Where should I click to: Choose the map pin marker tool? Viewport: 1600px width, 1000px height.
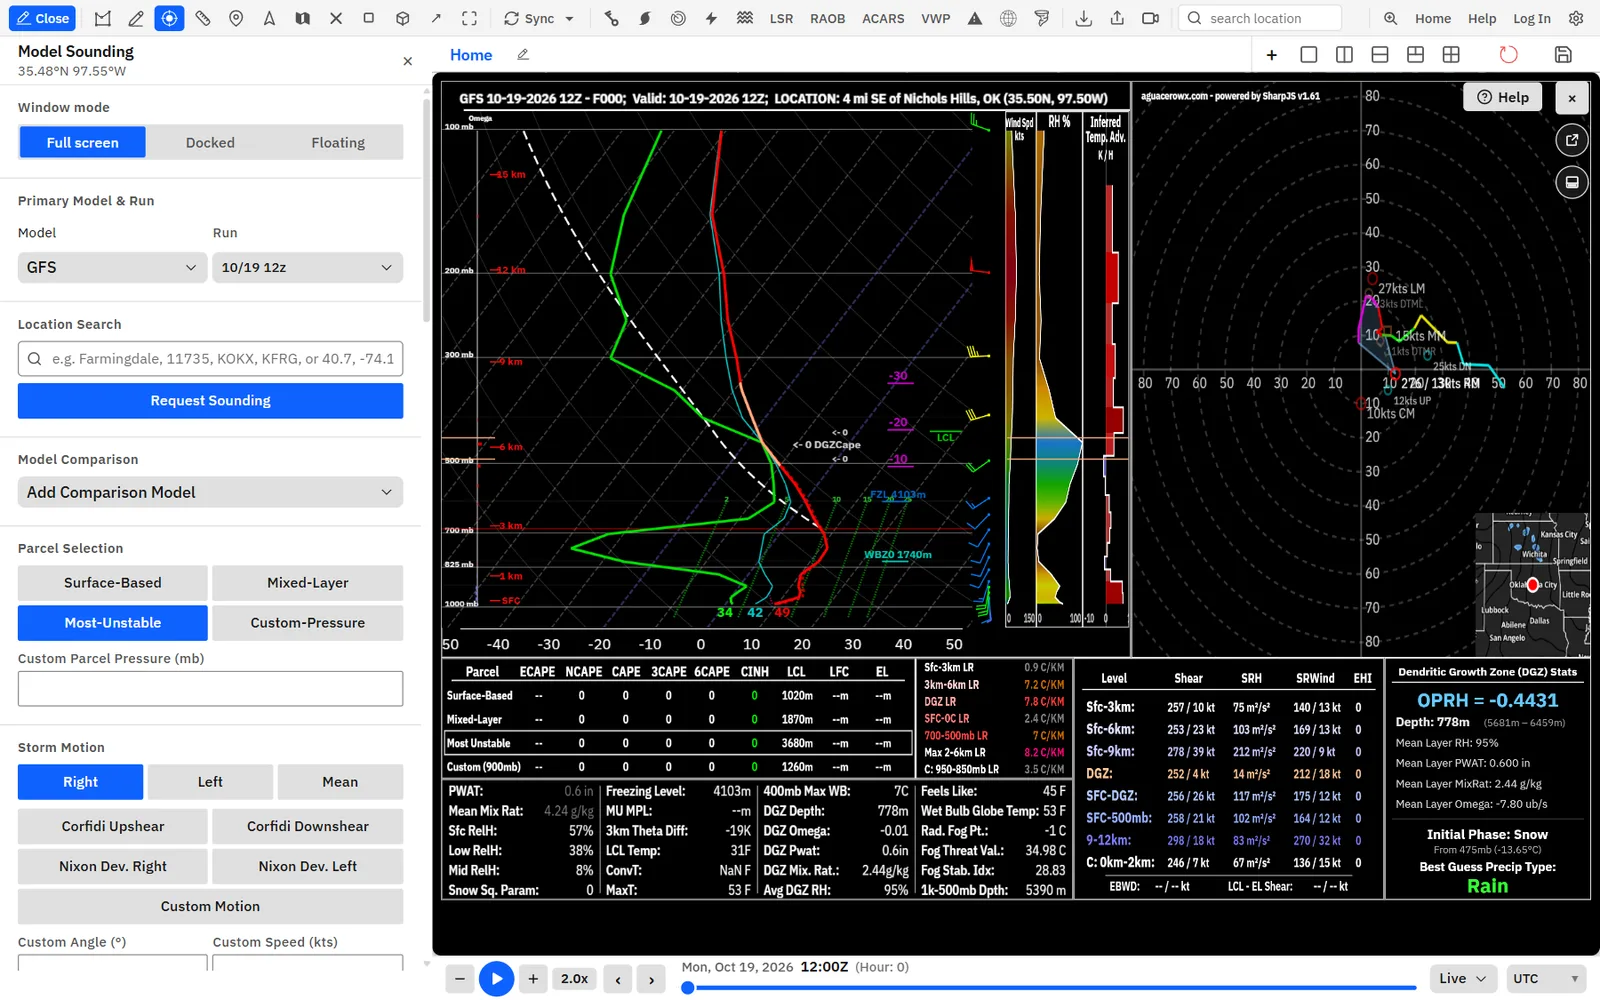(236, 18)
